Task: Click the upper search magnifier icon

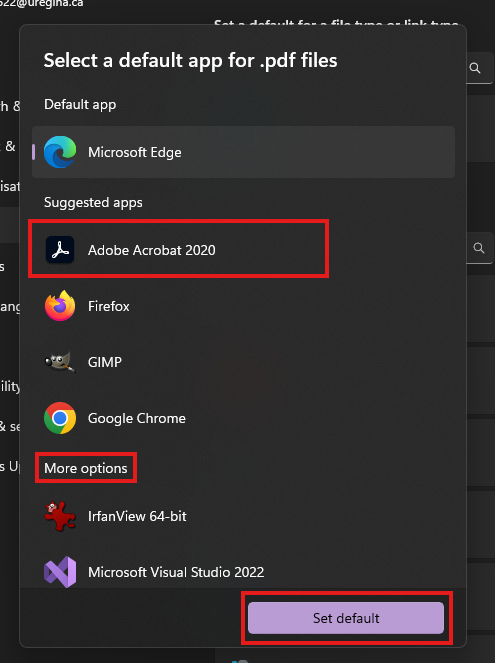Action: pyautogui.click(x=475, y=68)
